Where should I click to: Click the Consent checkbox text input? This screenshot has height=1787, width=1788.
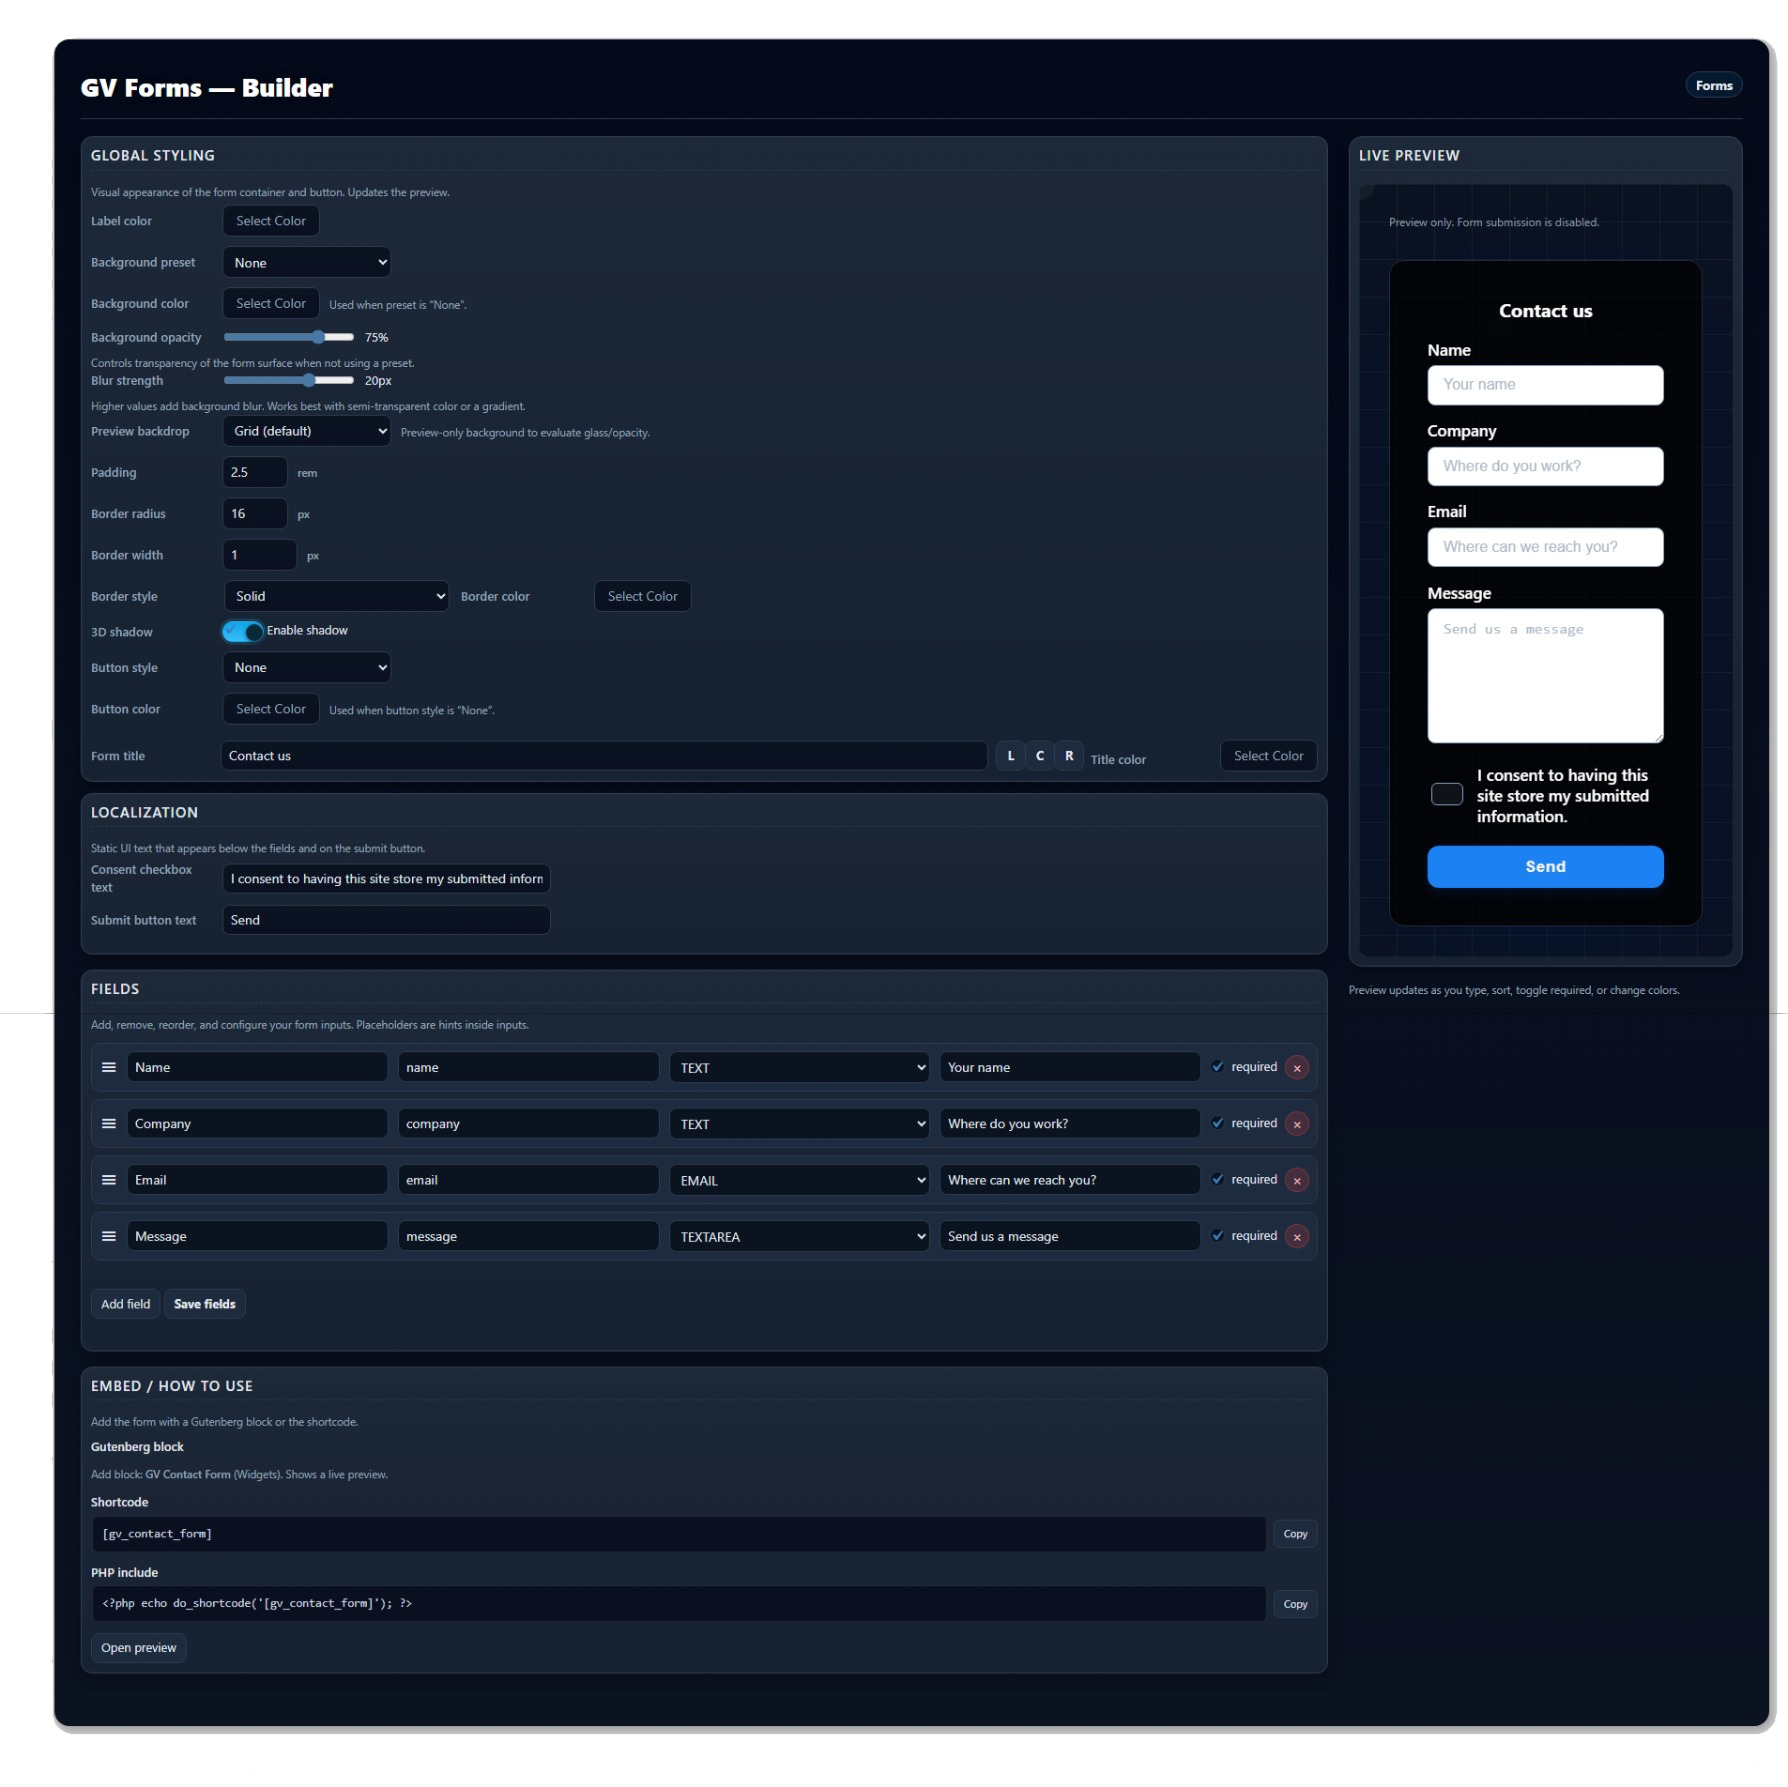386,879
